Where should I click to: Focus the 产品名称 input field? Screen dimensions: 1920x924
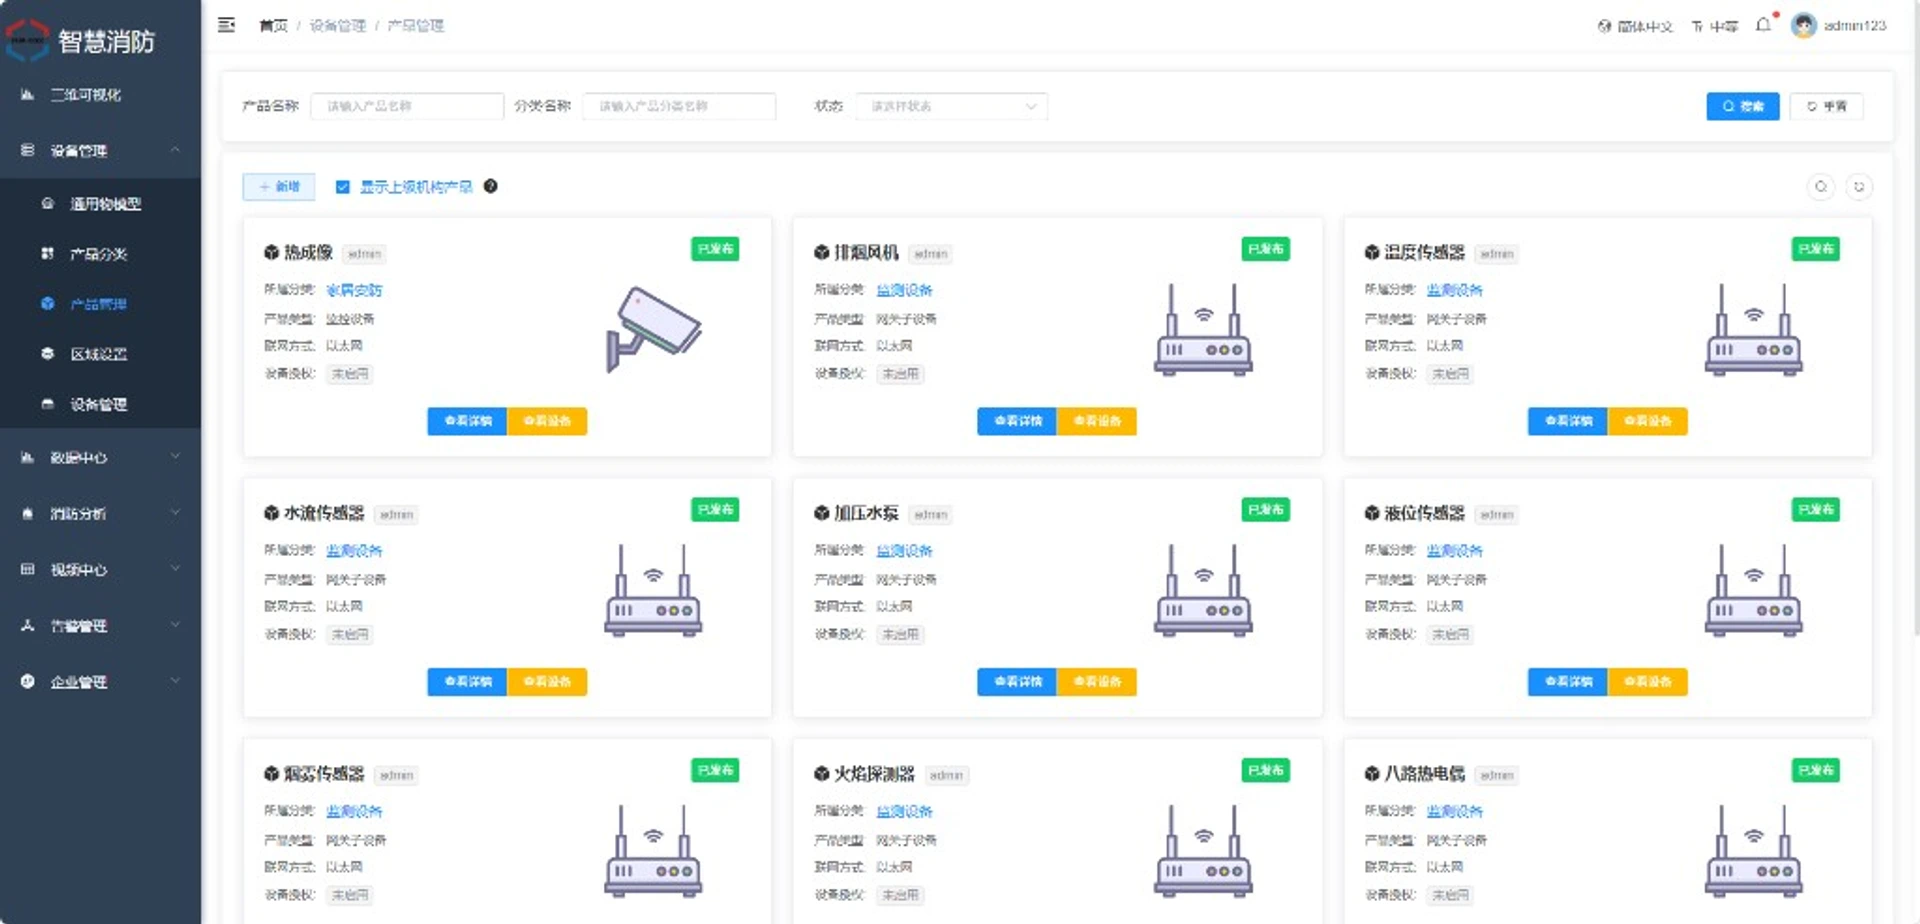tap(407, 106)
